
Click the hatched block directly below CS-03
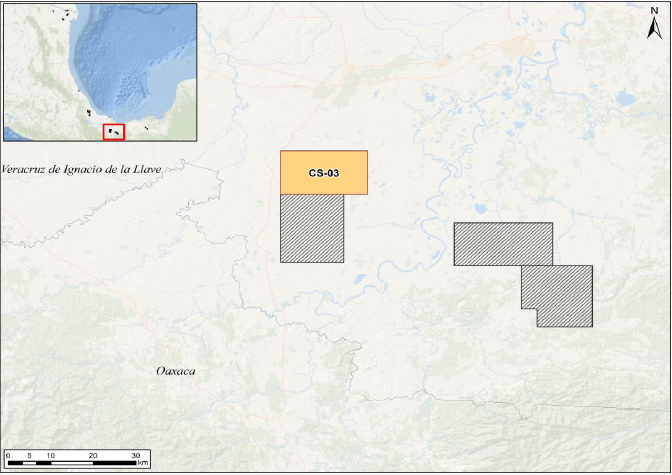312,228
